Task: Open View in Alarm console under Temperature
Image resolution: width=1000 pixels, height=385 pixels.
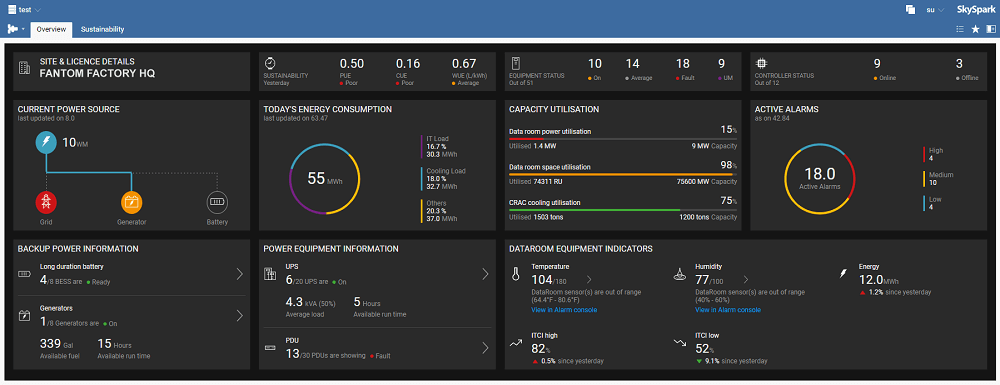Action: pos(564,310)
